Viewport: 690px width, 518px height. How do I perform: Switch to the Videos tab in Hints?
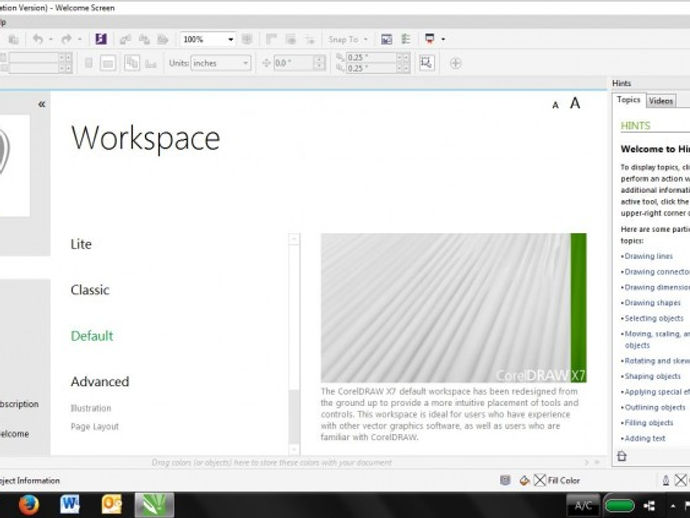(x=661, y=101)
